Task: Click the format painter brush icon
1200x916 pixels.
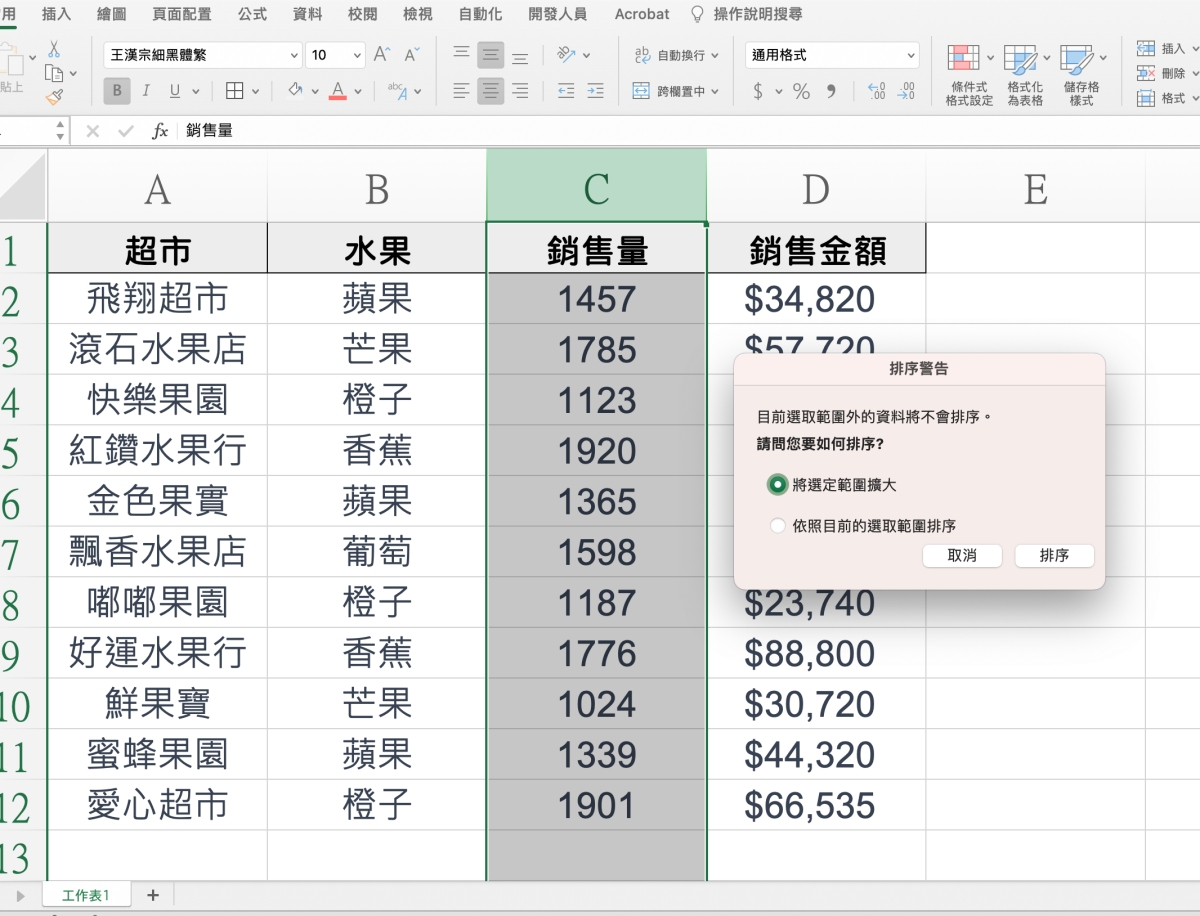Action: tap(54, 97)
